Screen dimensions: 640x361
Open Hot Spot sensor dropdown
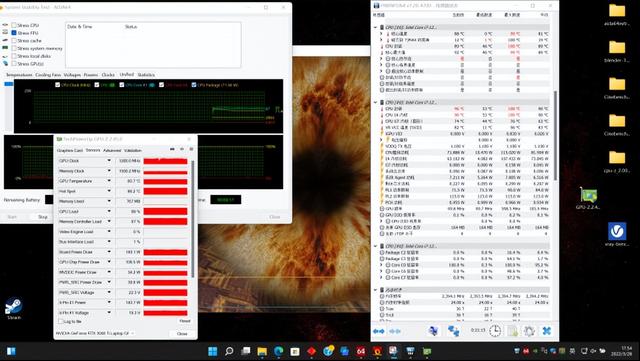click(x=109, y=191)
